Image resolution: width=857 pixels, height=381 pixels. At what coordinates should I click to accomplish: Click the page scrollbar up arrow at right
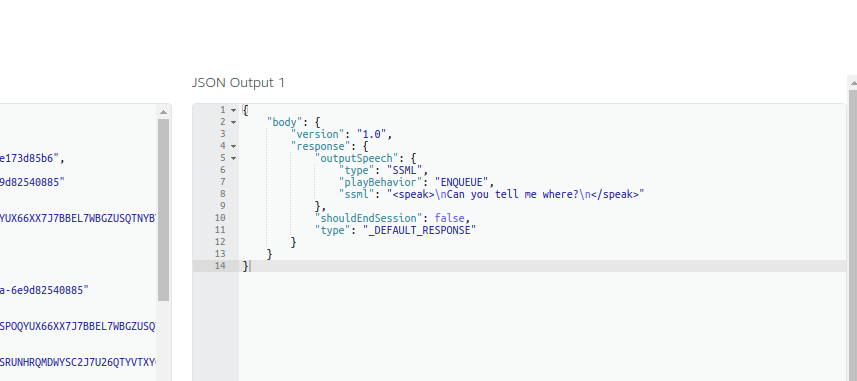point(853,83)
